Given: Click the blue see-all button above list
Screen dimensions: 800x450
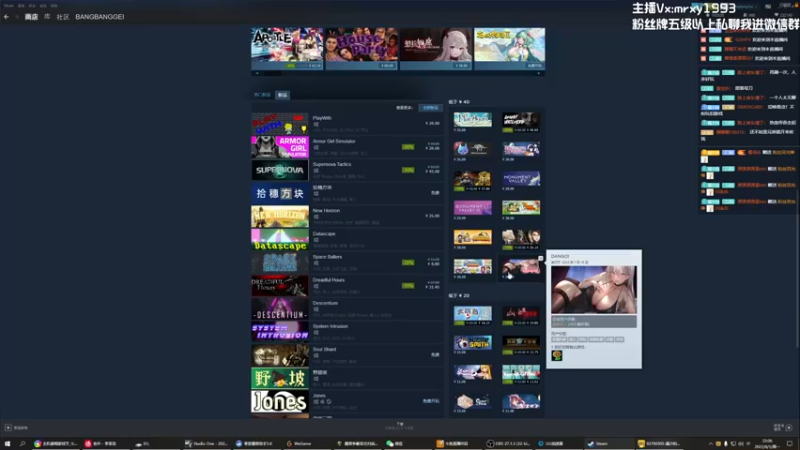Looking at the screenshot, I should 430,108.
